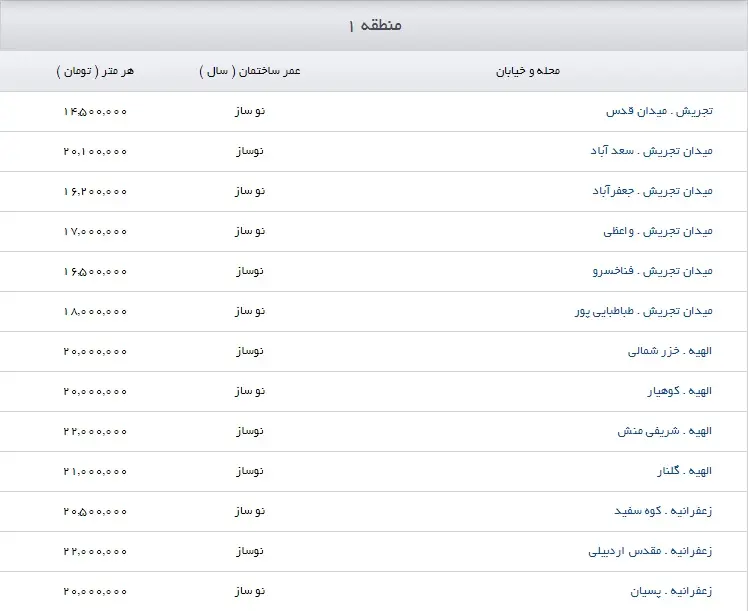Open the 'تجریش . میدان قدس' entry

click(x=659, y=111)
